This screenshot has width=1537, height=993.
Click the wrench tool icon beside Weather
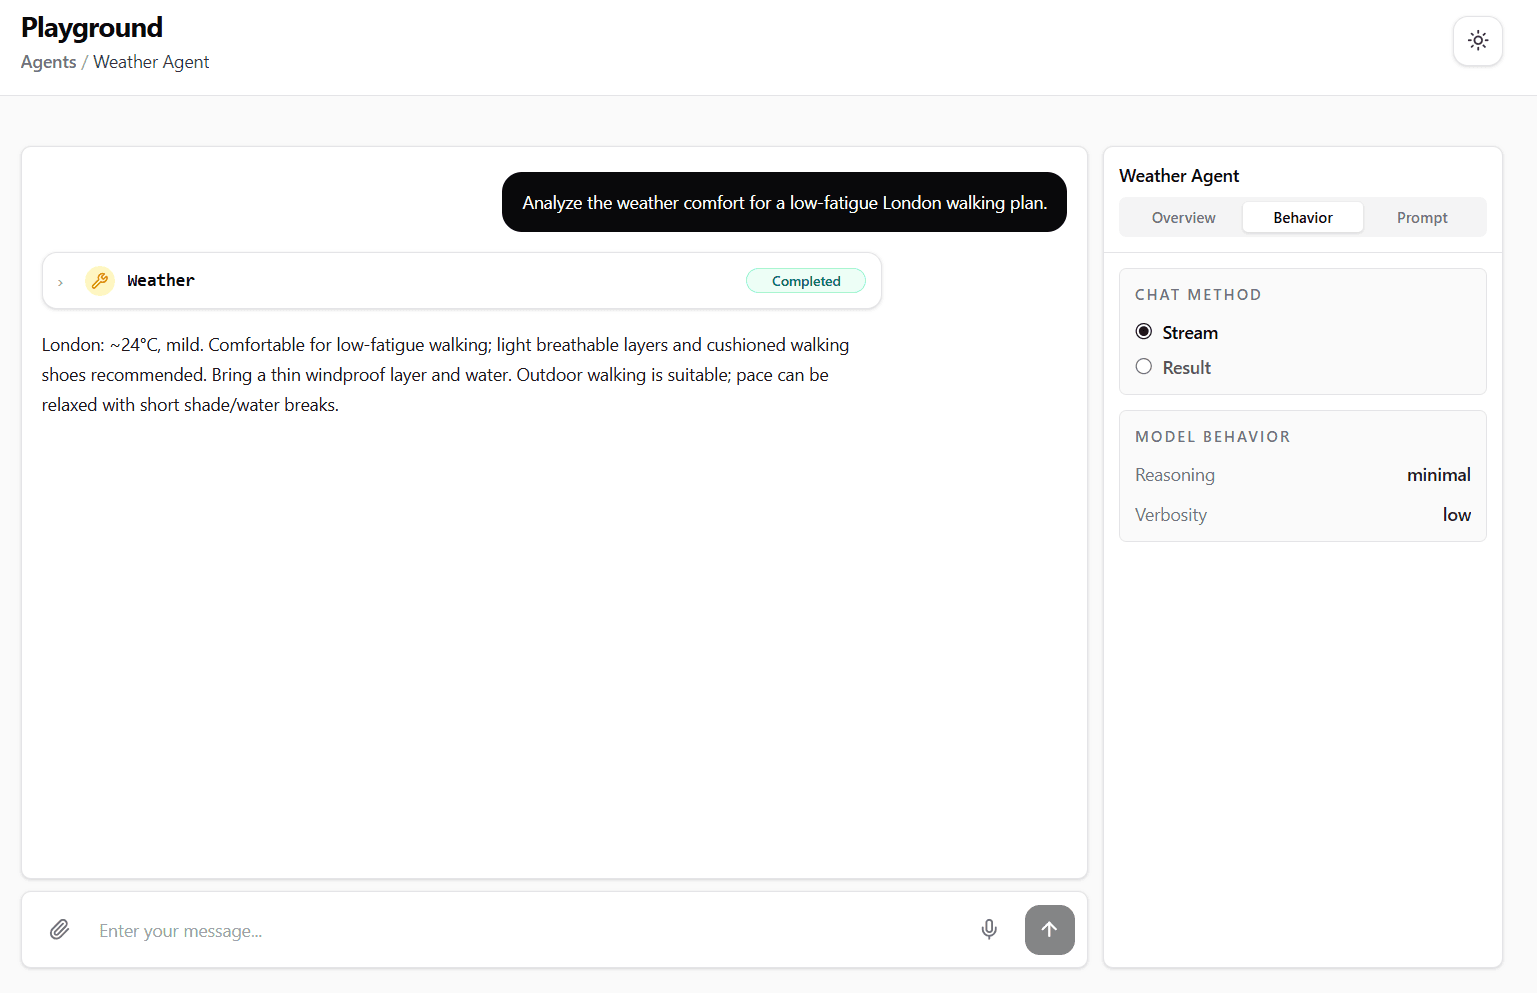click(100, 281)
